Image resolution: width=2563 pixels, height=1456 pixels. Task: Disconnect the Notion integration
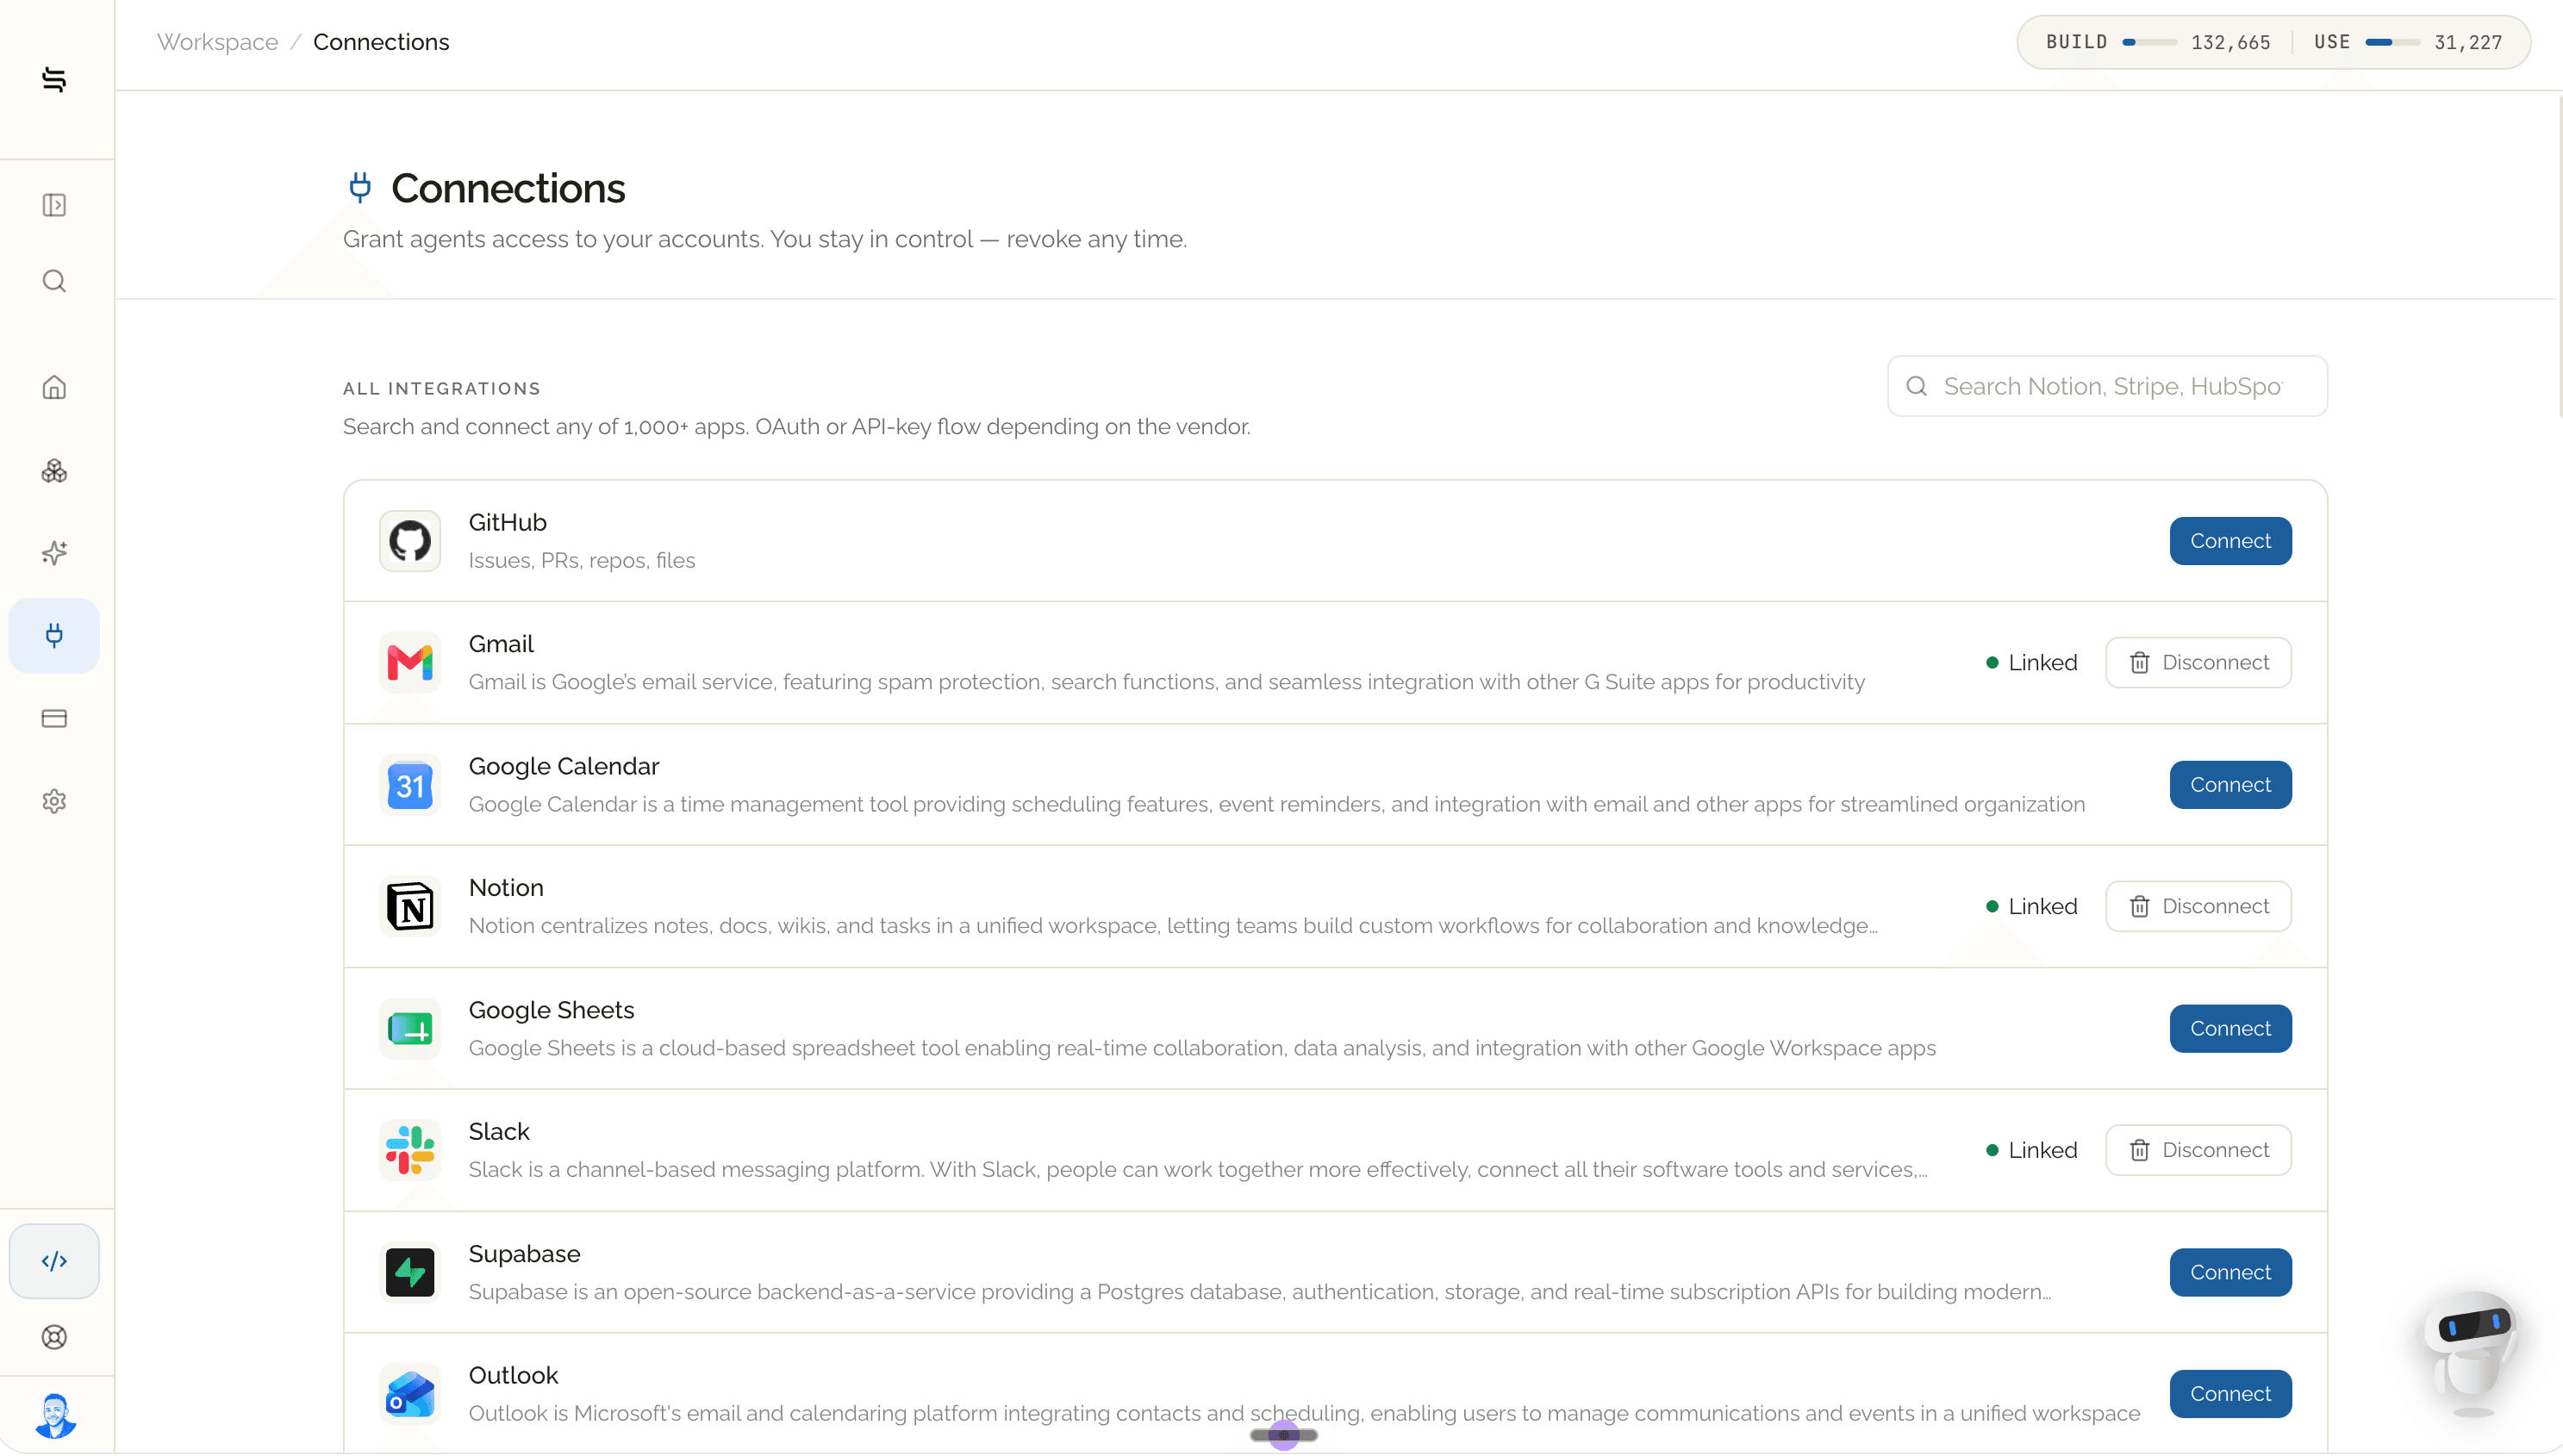click(2198, 907)
